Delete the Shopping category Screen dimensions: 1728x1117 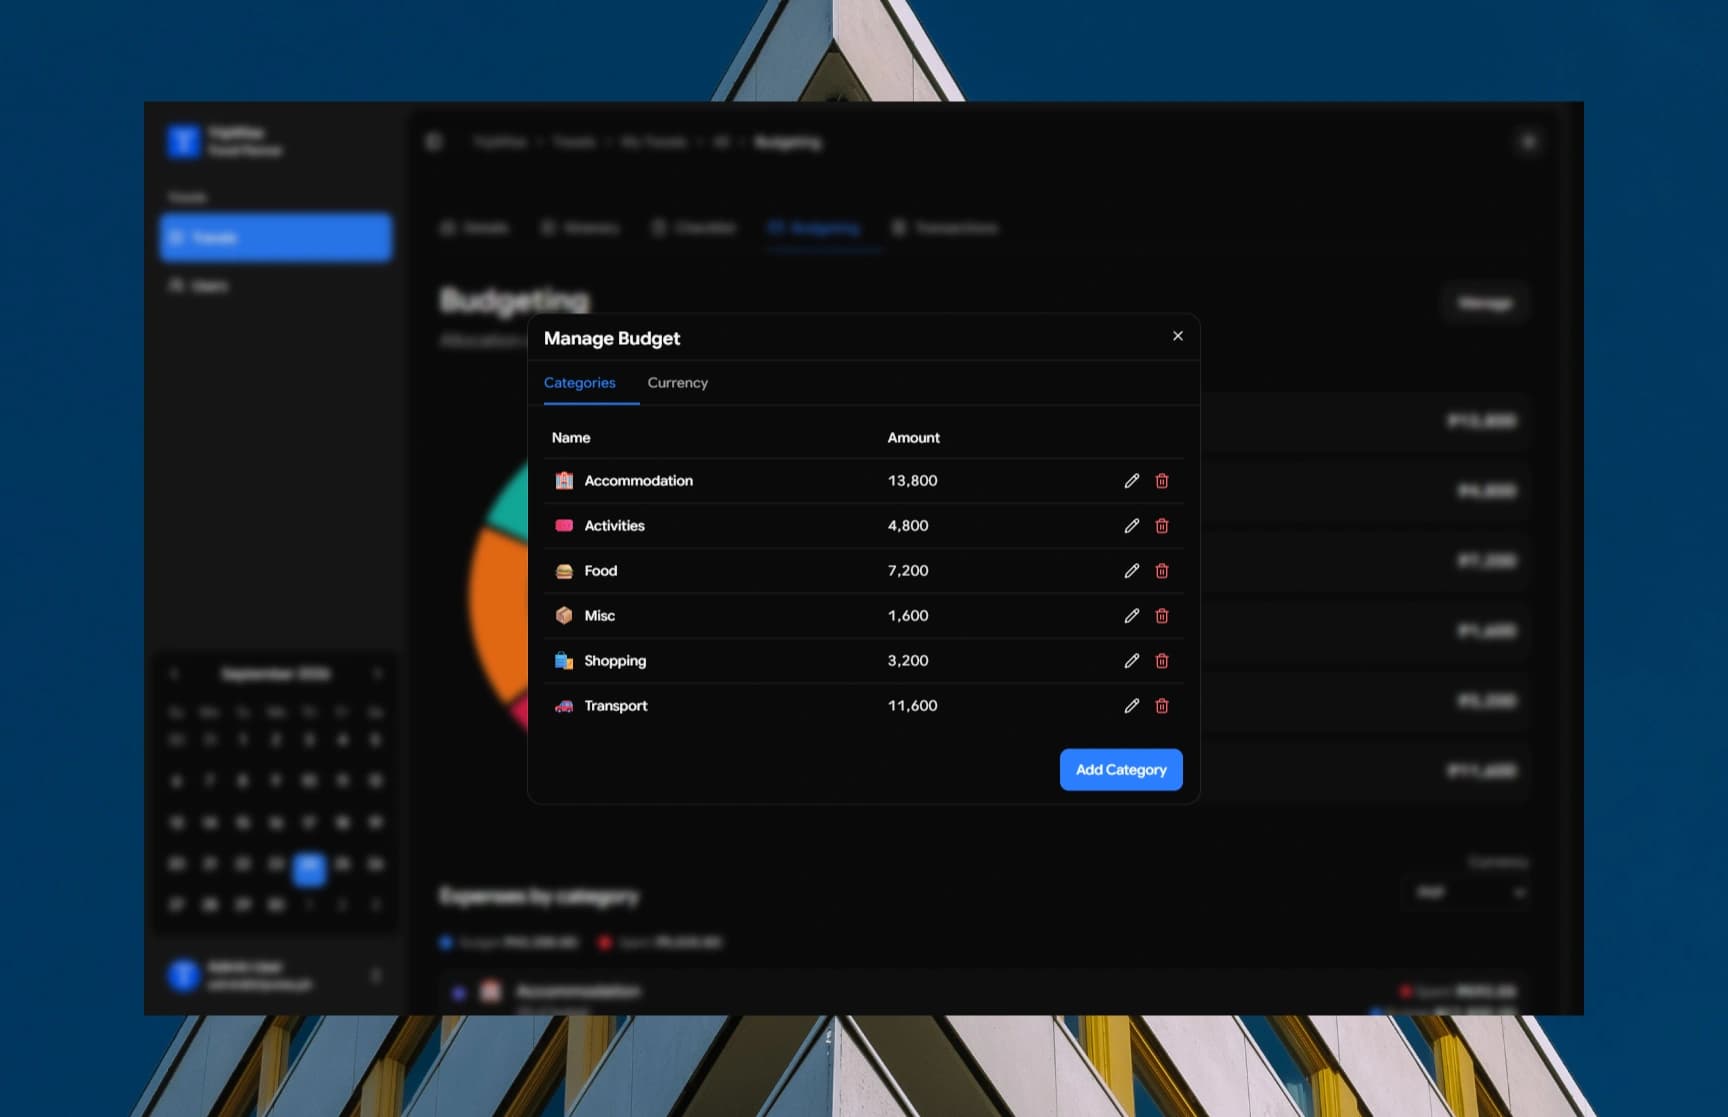(x=1162, y=661)
